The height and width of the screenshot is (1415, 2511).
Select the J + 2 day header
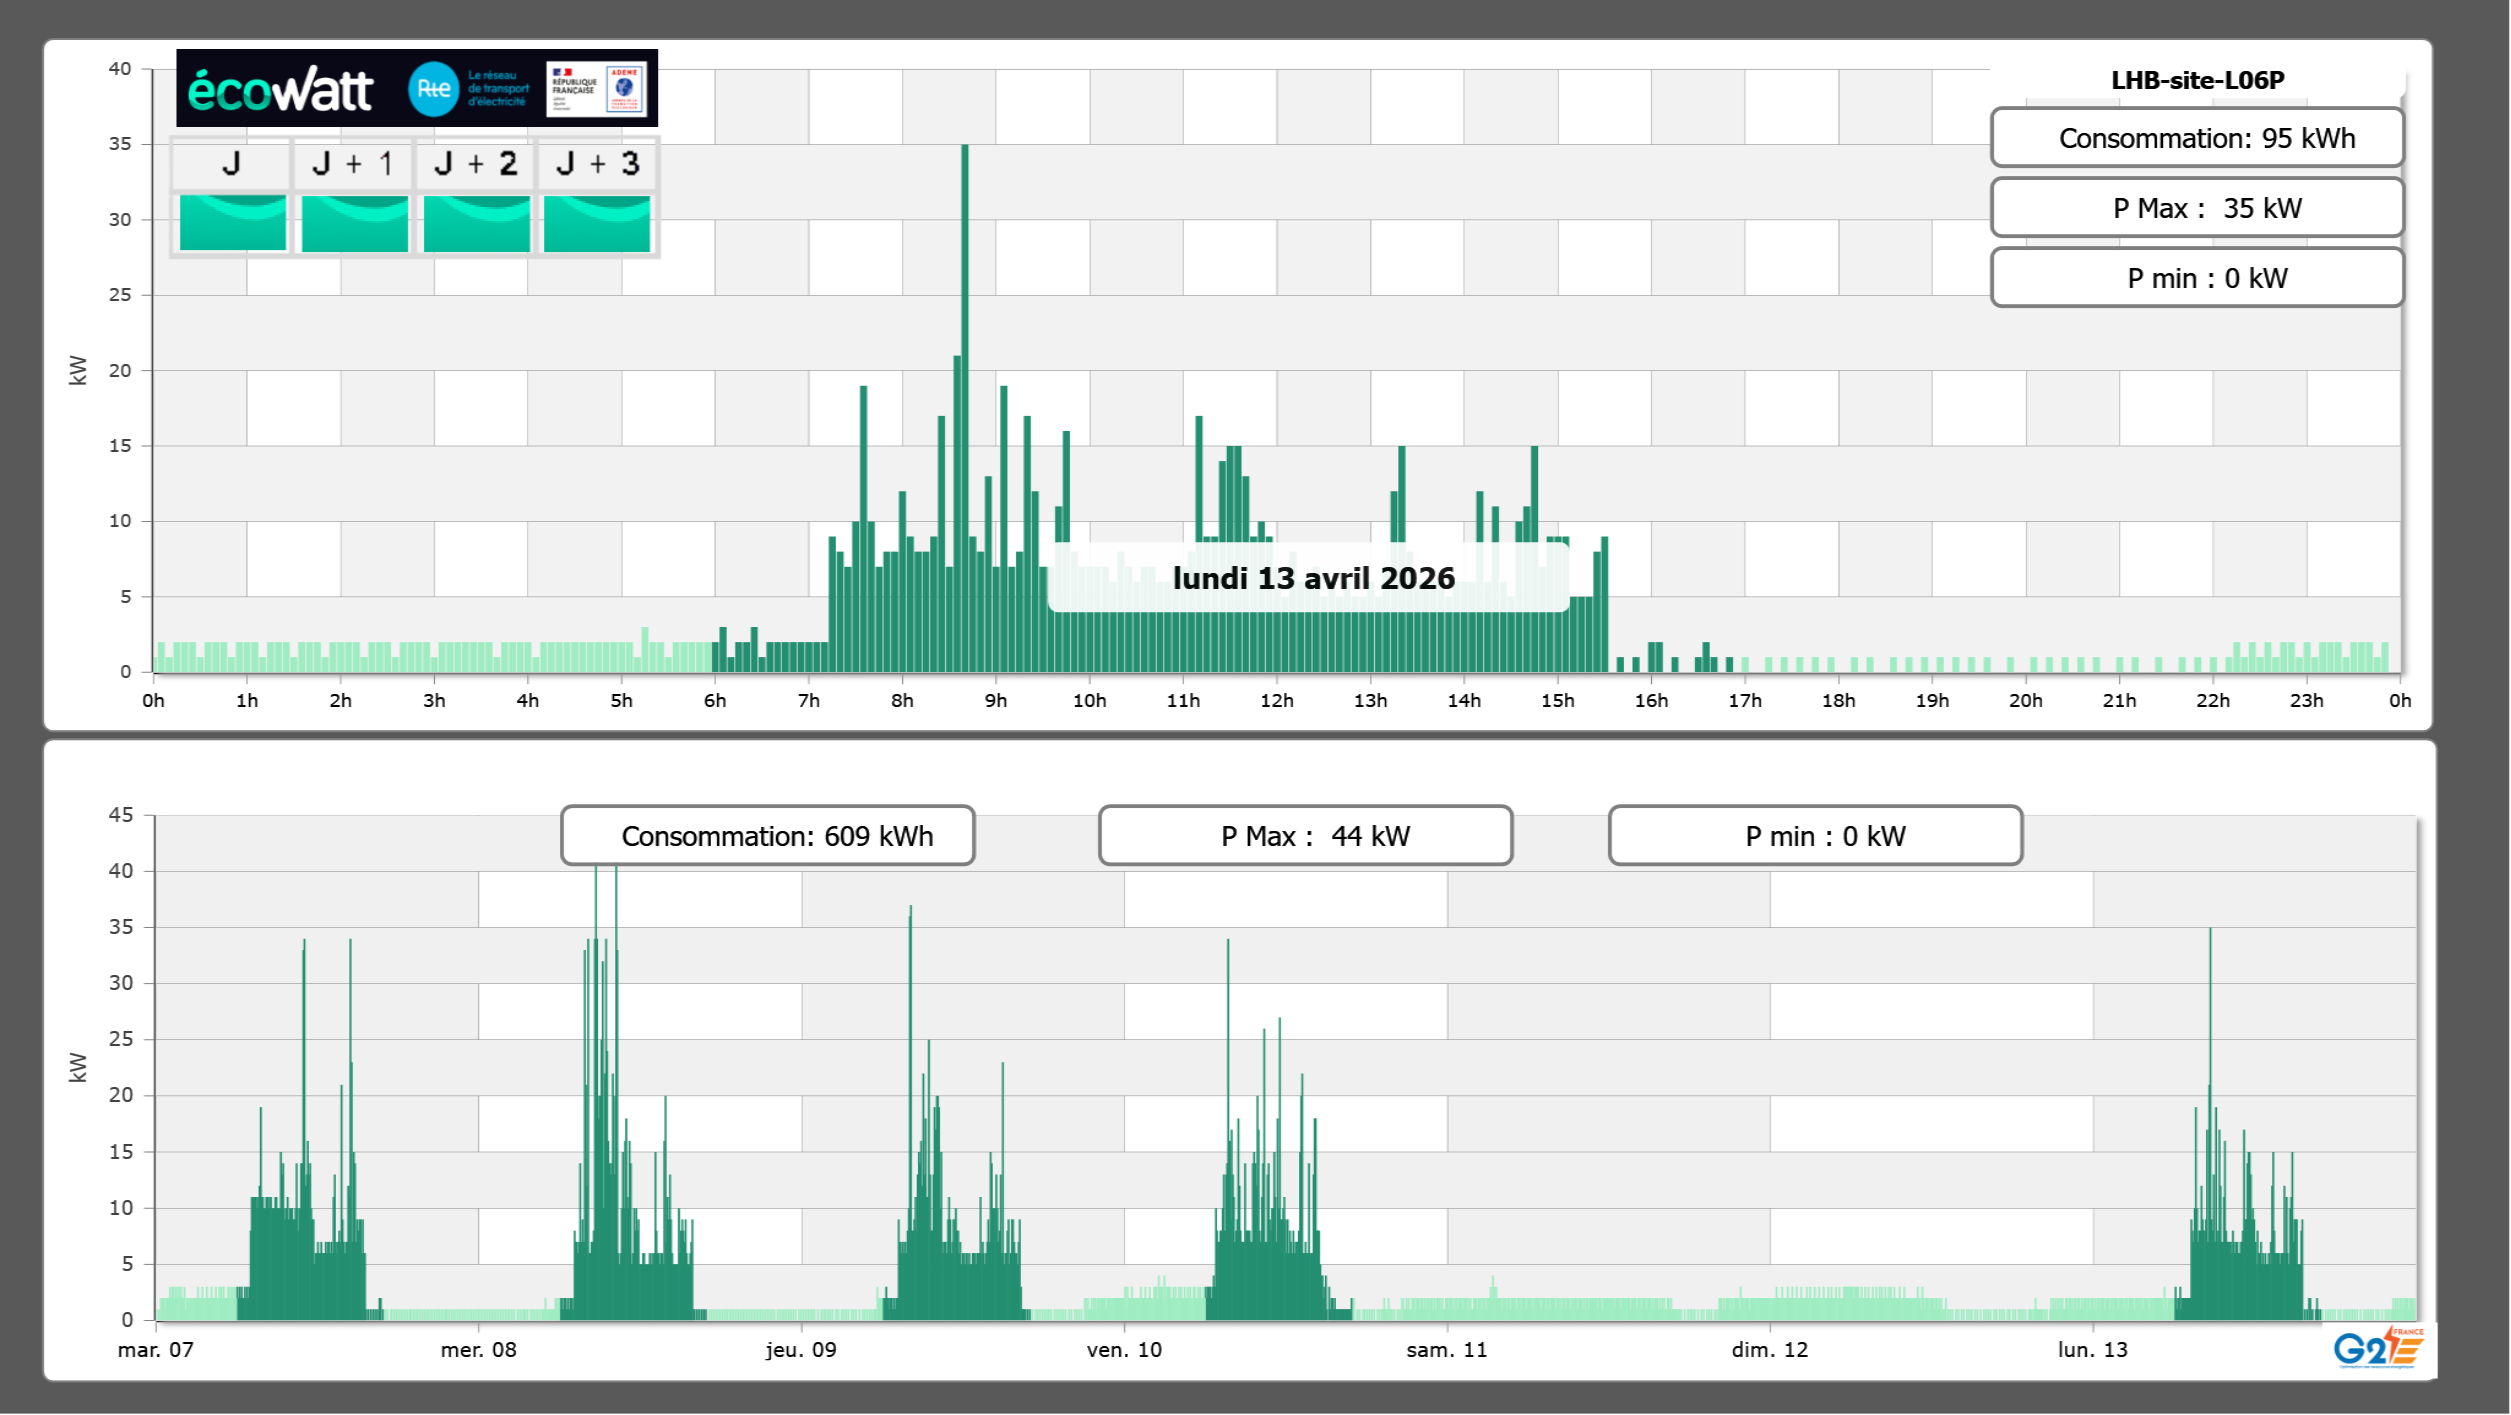point(475,164)
